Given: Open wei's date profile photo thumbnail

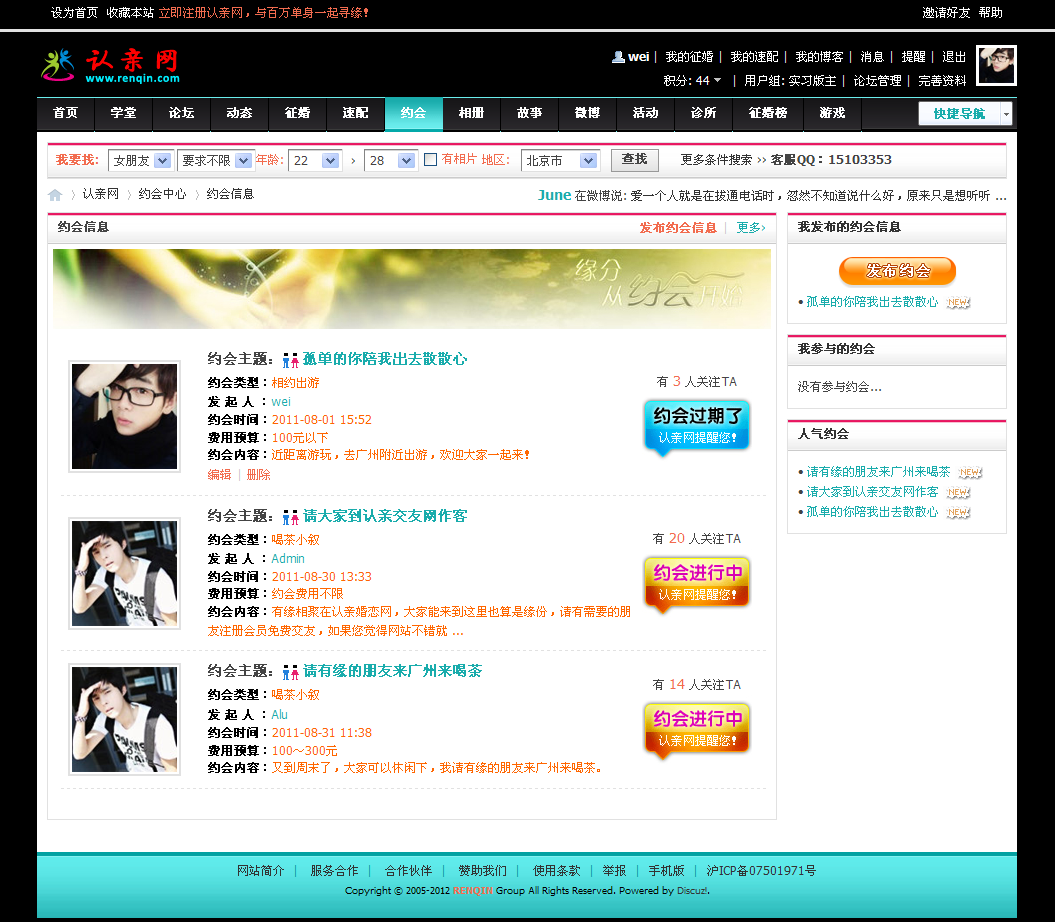Looking at the screenshot, I should pyautogui.click(x=124, y=416).
